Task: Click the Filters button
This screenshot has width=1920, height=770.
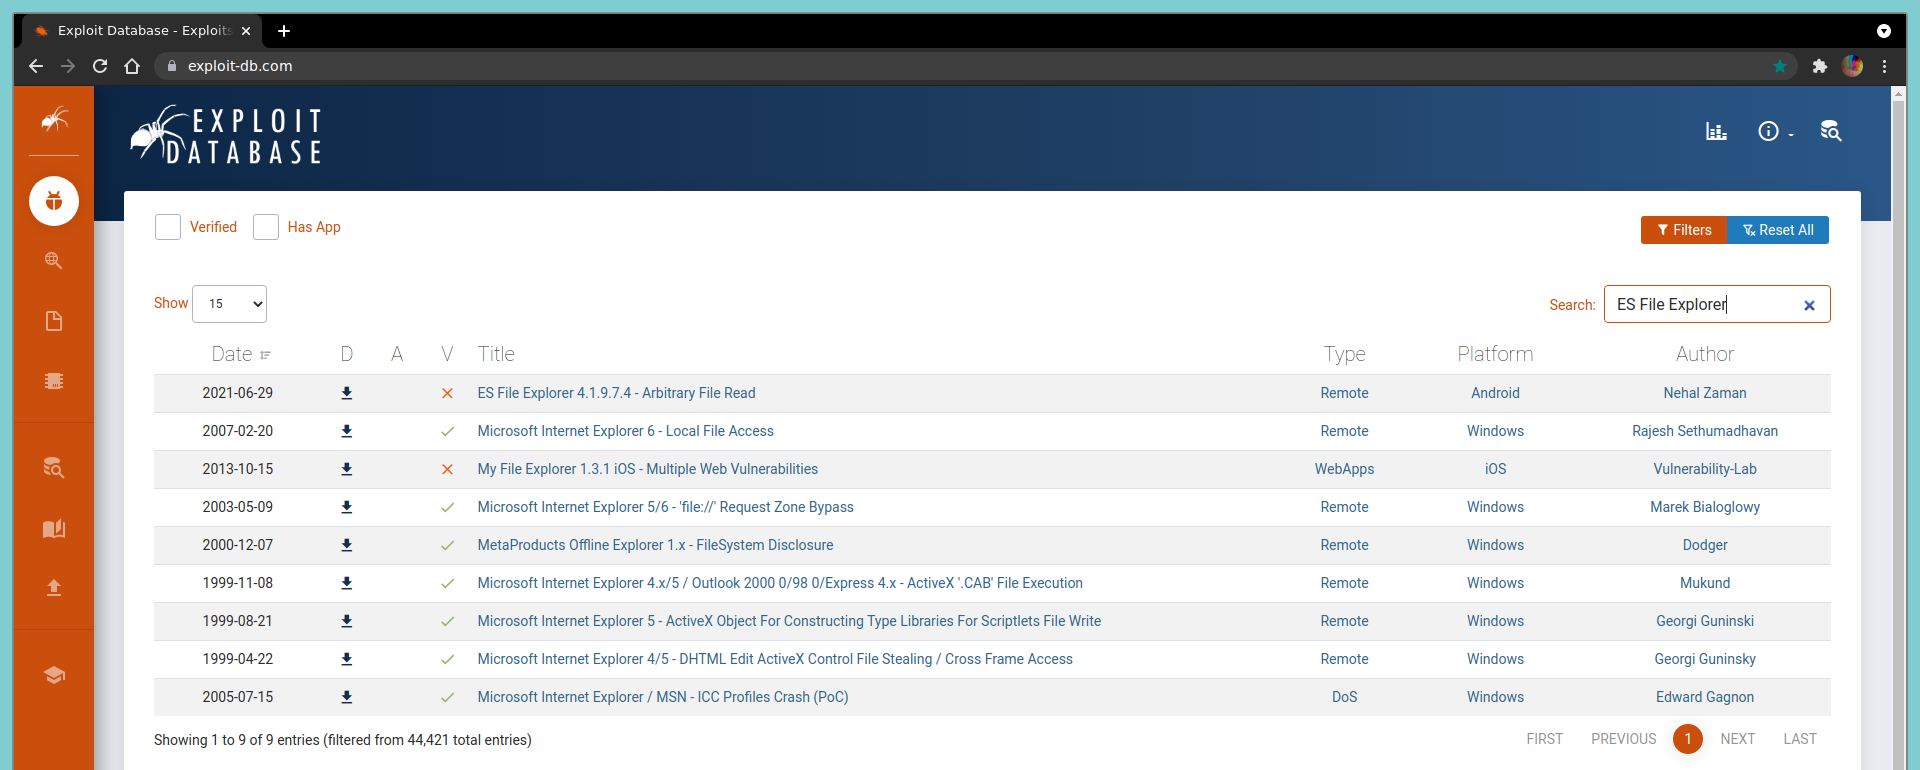Action: click(x=1685, y=230)
